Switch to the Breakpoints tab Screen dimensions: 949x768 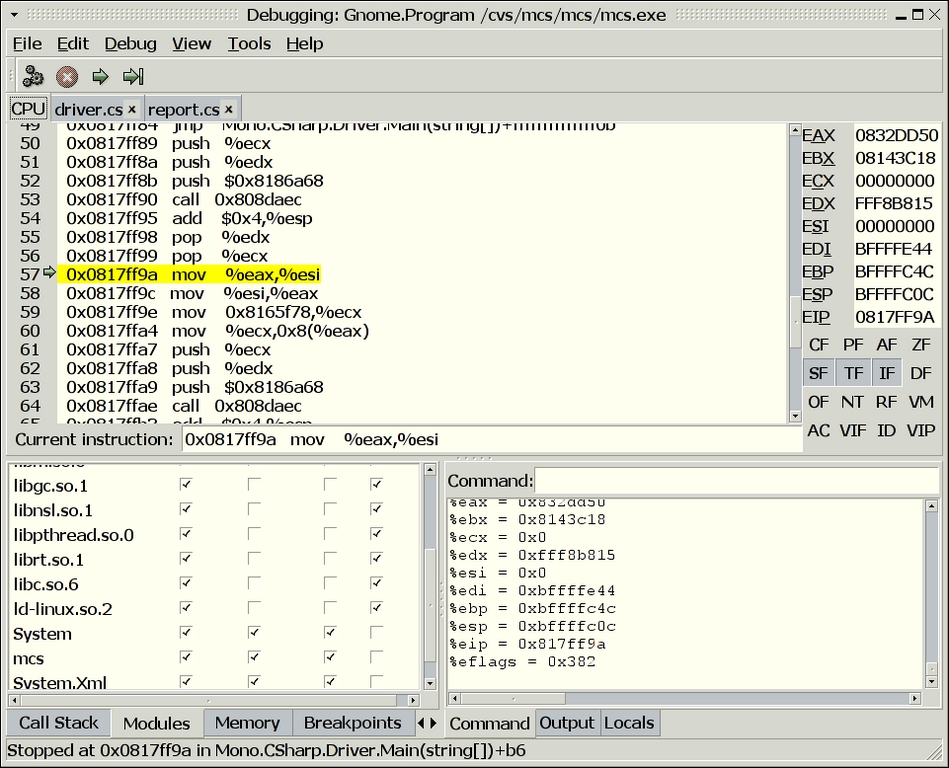[x=352, y=723]
